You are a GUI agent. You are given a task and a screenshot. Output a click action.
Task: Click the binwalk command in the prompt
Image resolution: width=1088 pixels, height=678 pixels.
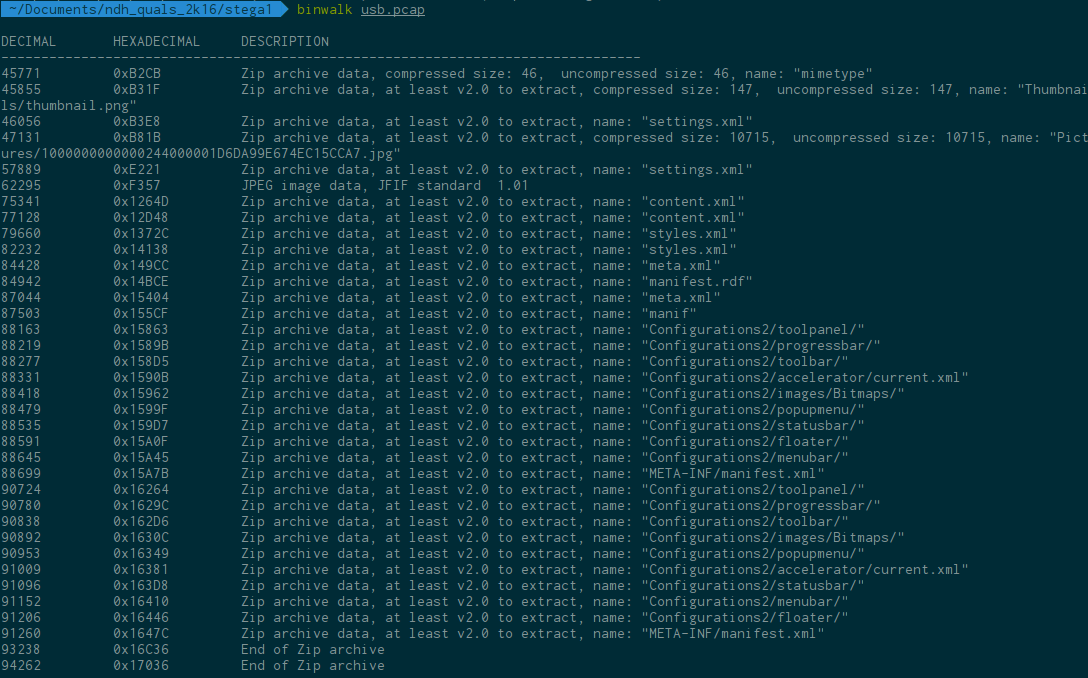[x=324, y=9]
